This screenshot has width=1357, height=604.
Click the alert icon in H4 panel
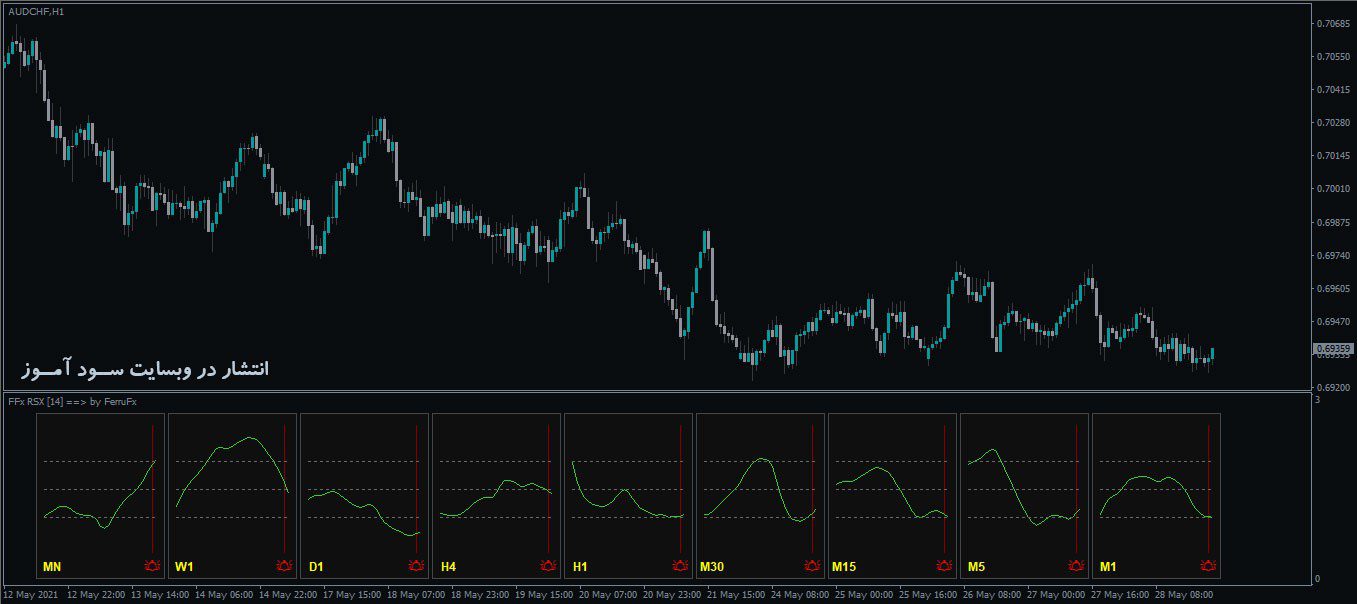pos(549,567)
